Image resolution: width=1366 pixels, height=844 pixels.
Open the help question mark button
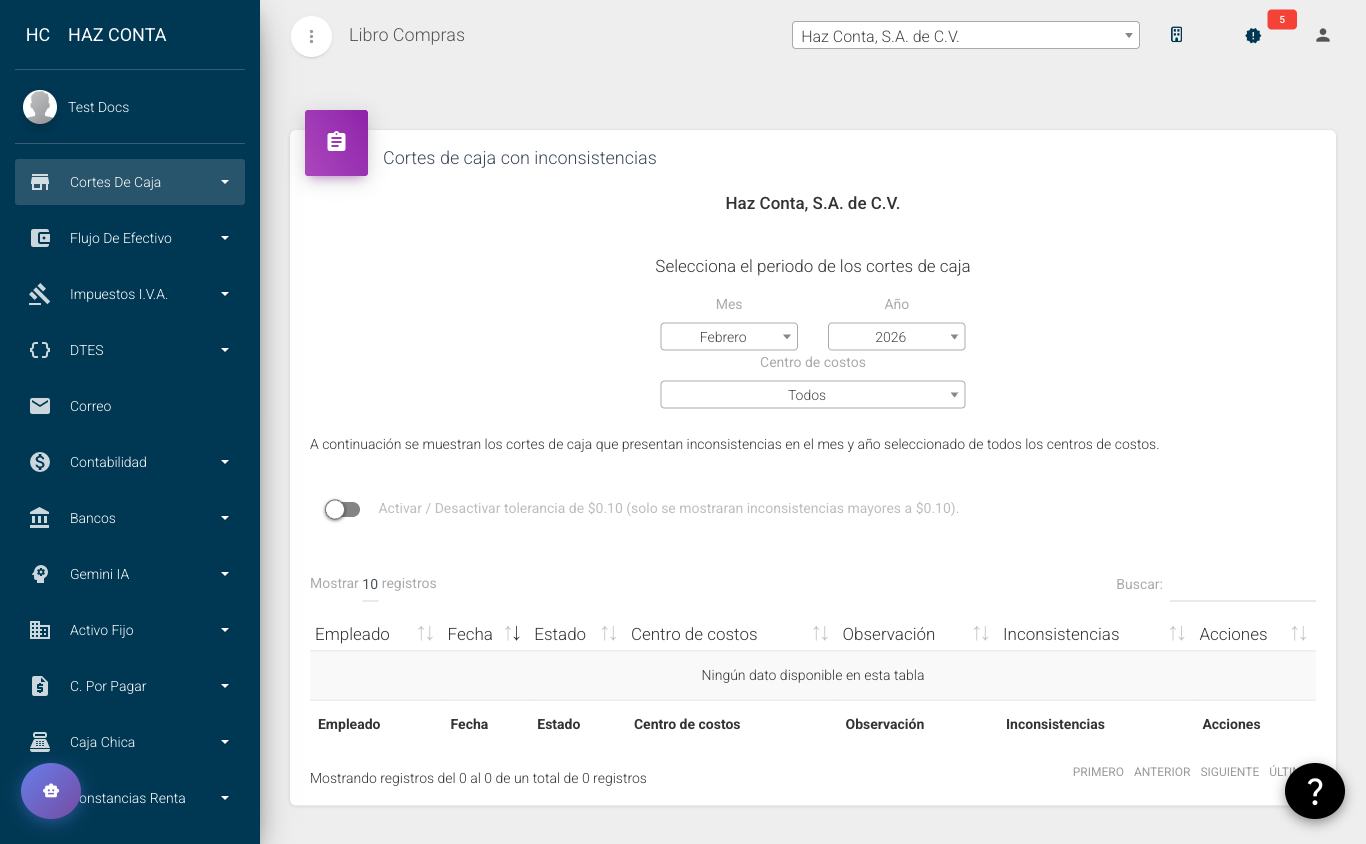(1314, 791)
